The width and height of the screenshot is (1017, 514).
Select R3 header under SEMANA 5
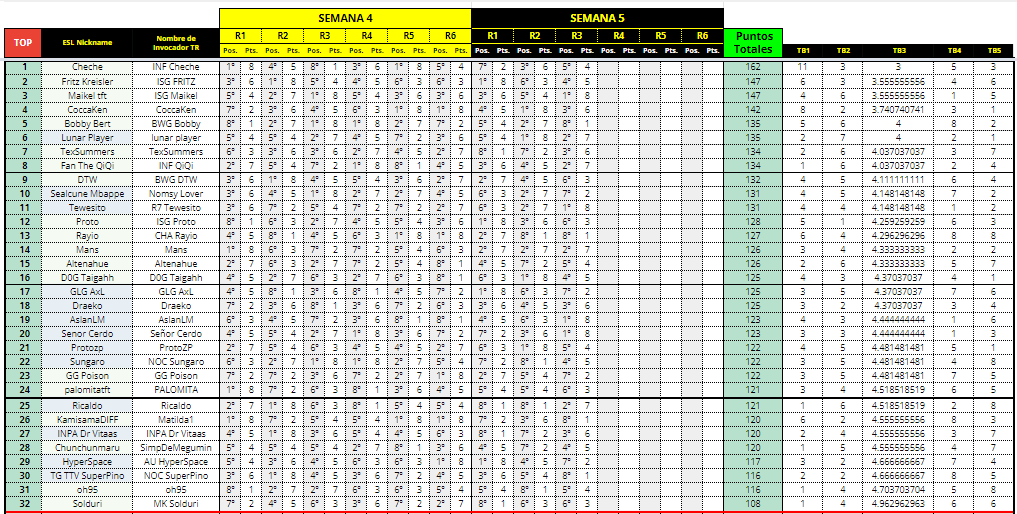click(576, 36)
